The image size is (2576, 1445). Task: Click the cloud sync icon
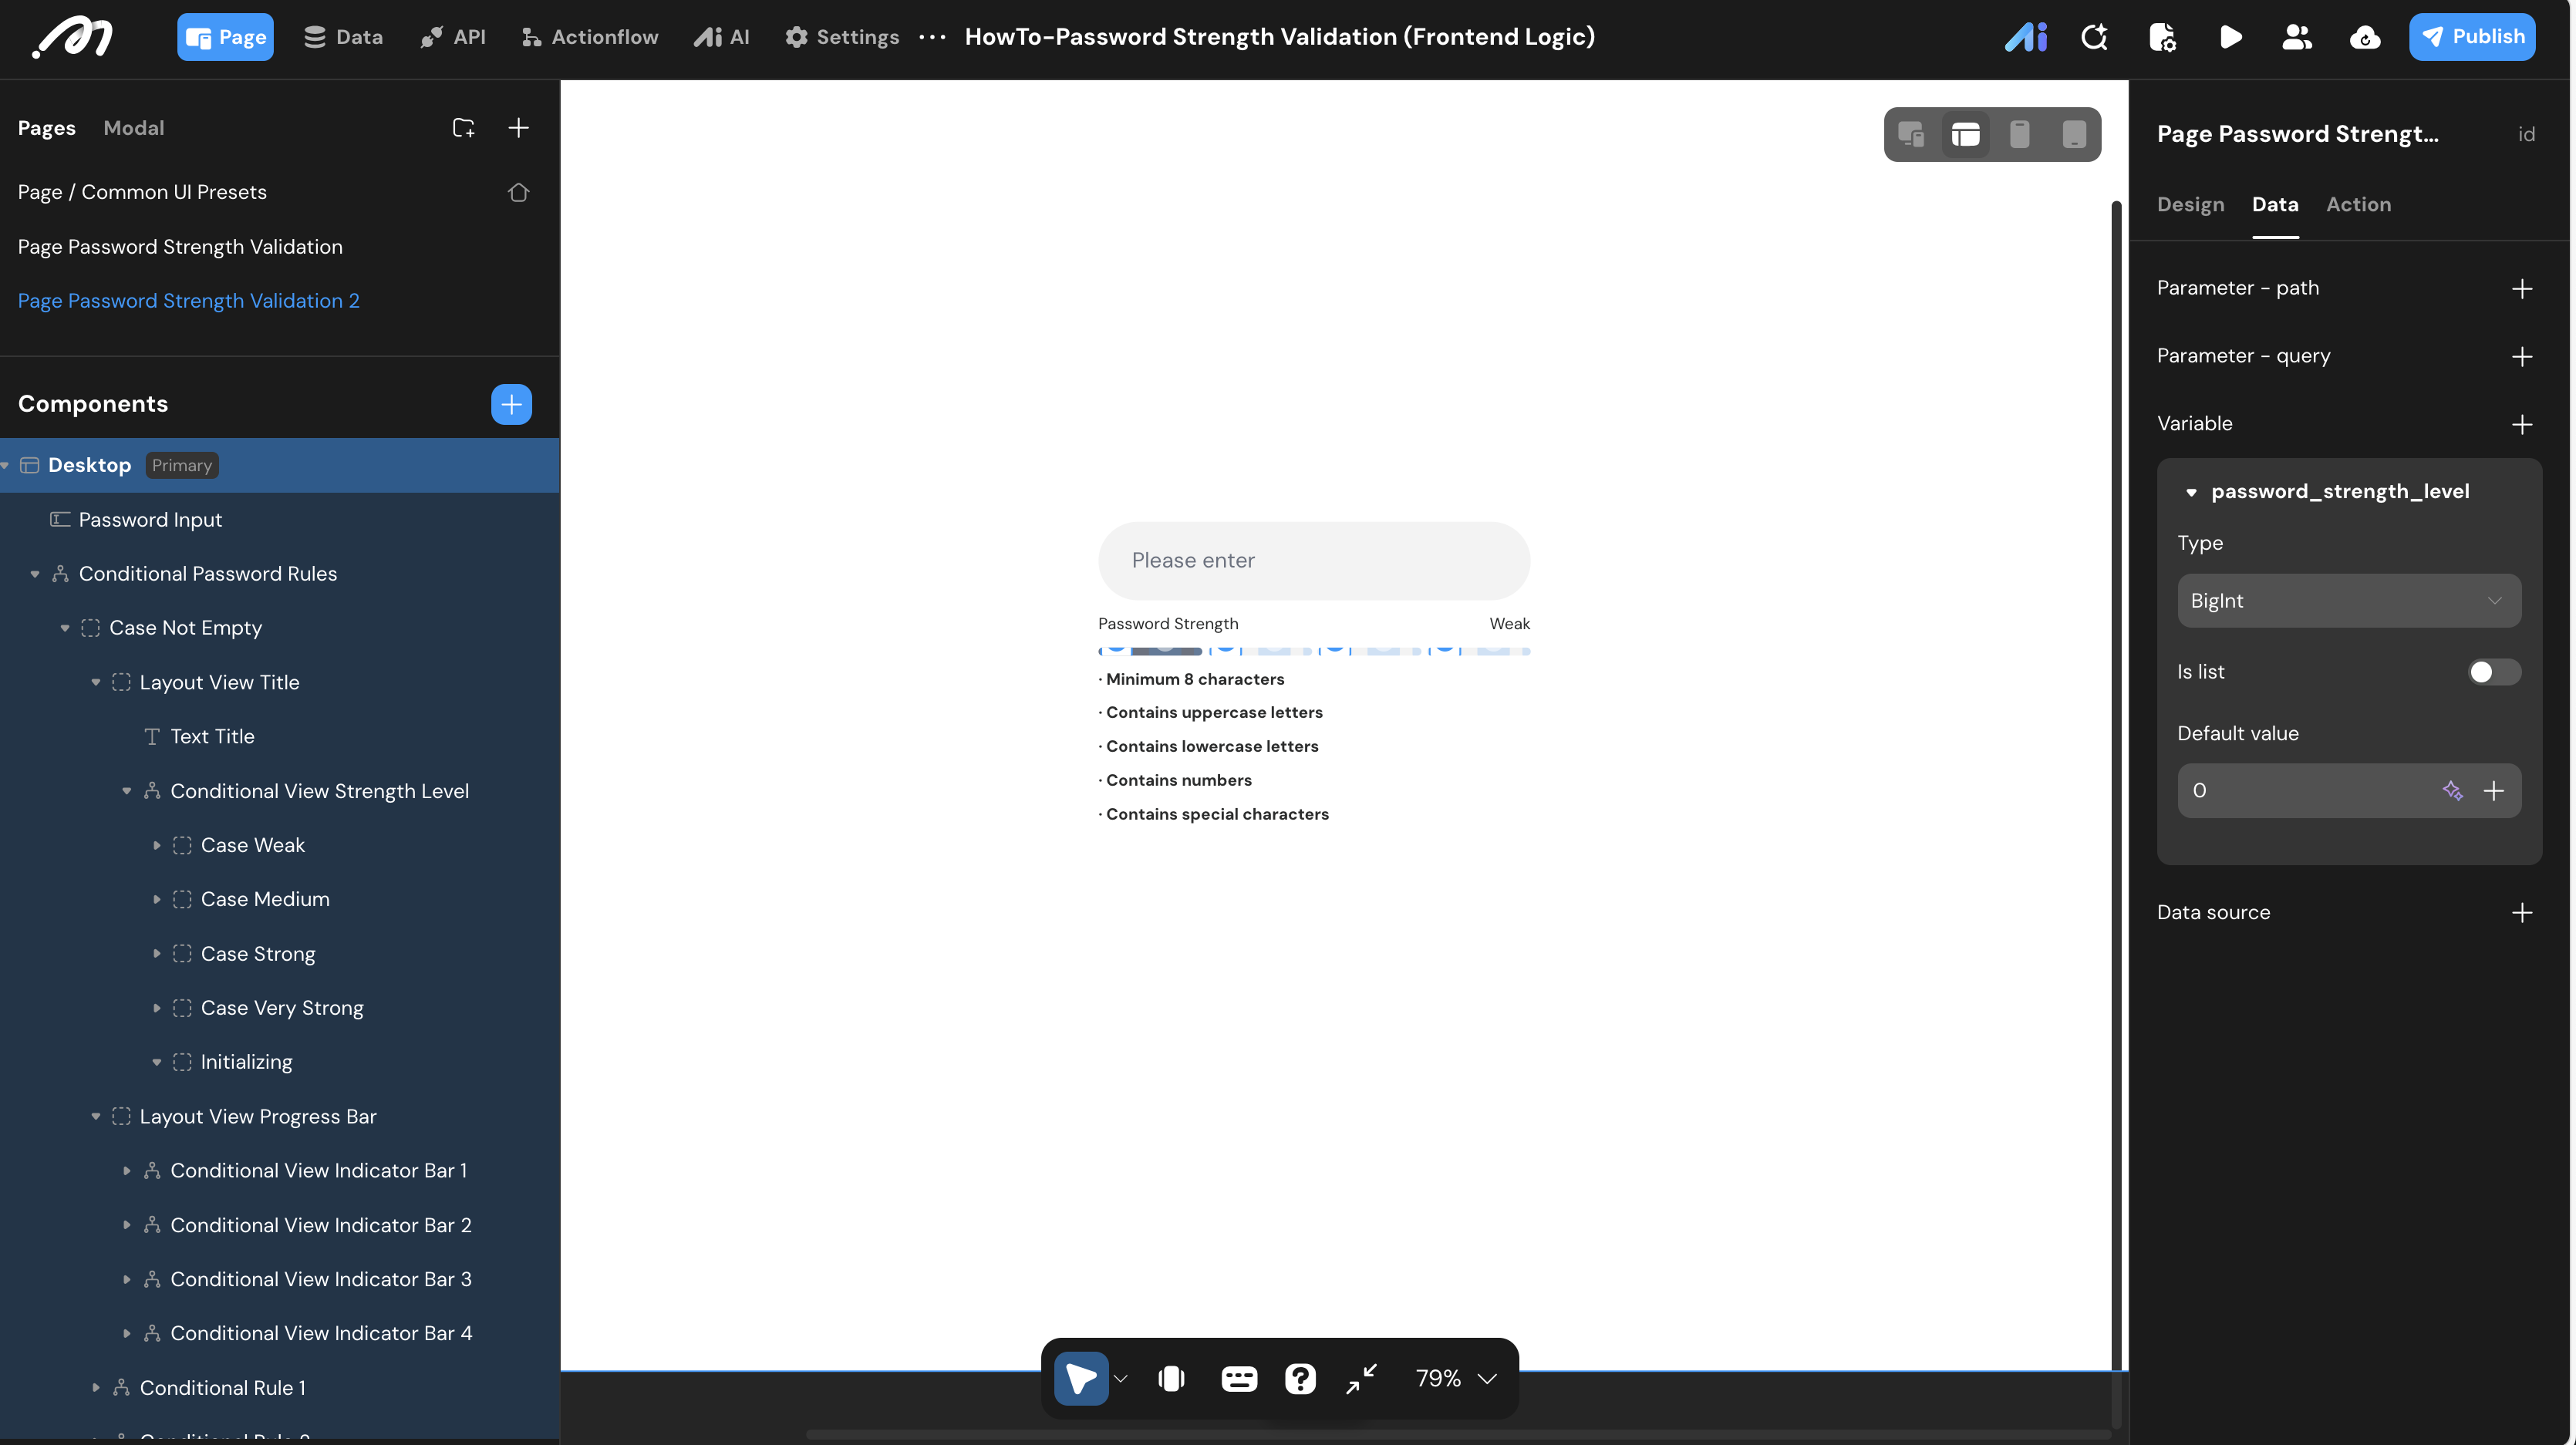[x=2365, y=37]
